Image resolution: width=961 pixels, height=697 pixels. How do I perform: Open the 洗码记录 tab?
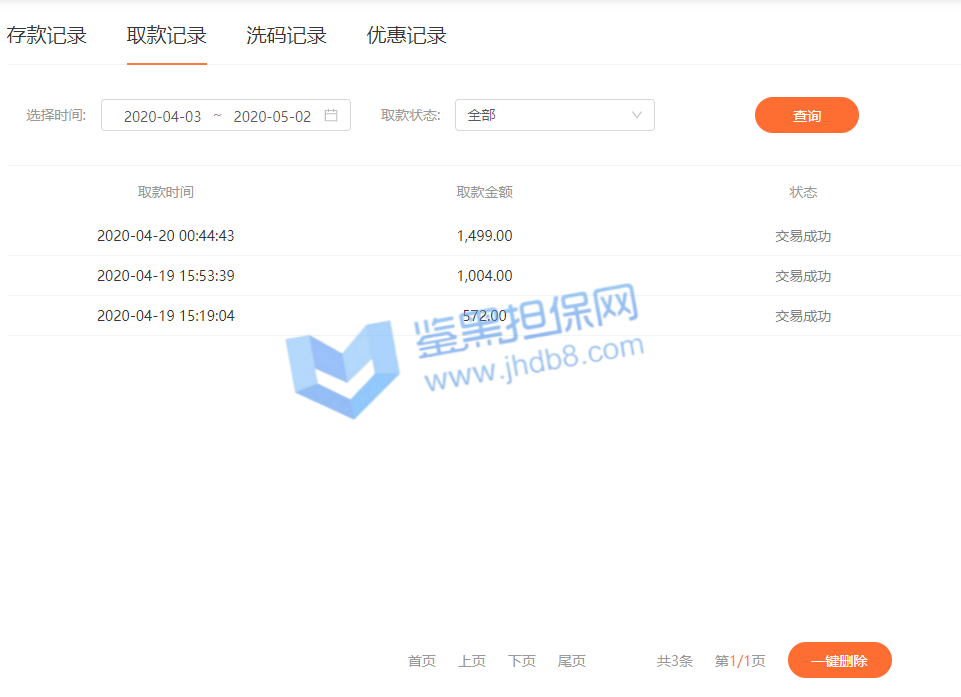click(286, 36)
